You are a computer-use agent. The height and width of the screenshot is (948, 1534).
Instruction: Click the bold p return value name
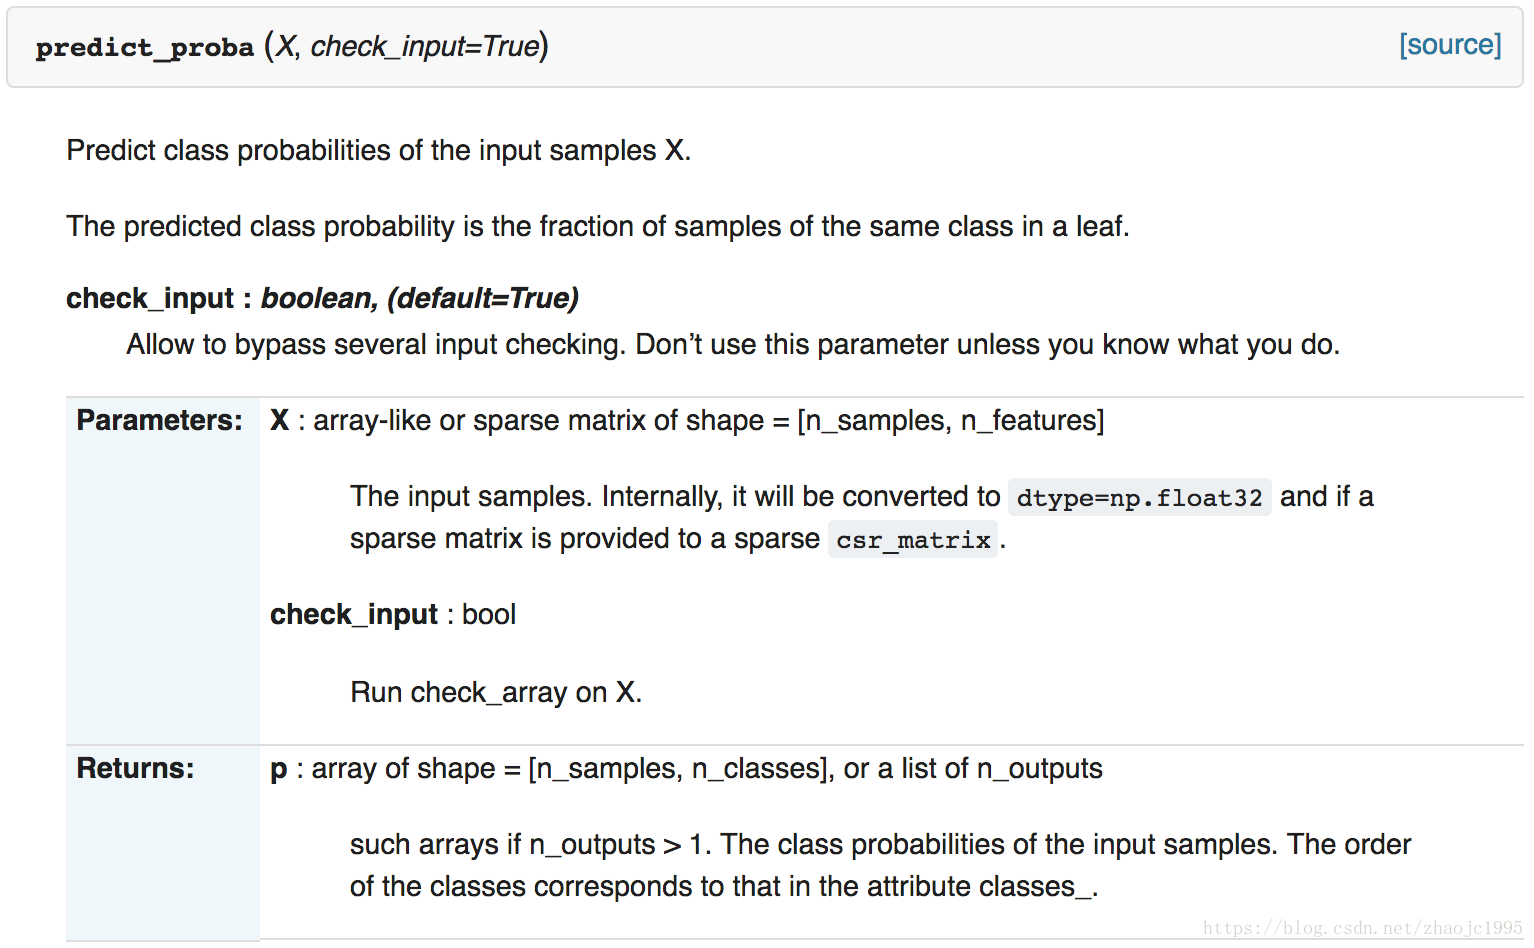[x=278, y=770]
